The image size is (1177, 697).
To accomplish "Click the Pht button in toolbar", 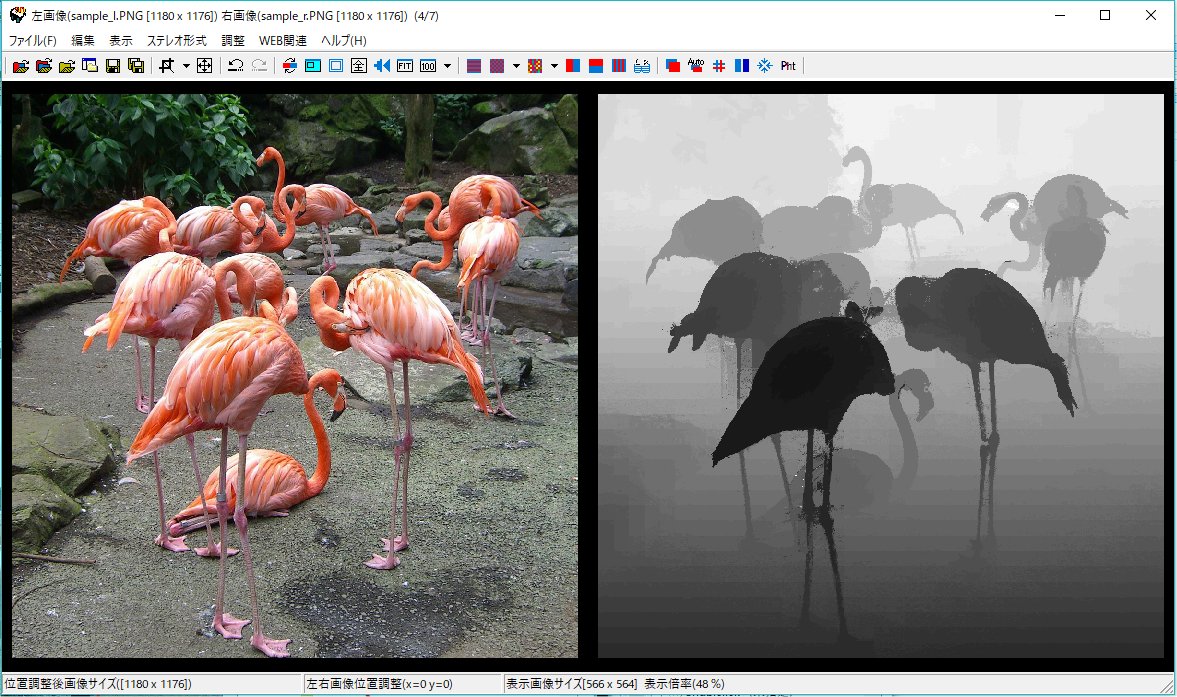I will pyautogui.click(x=788, y=66).
